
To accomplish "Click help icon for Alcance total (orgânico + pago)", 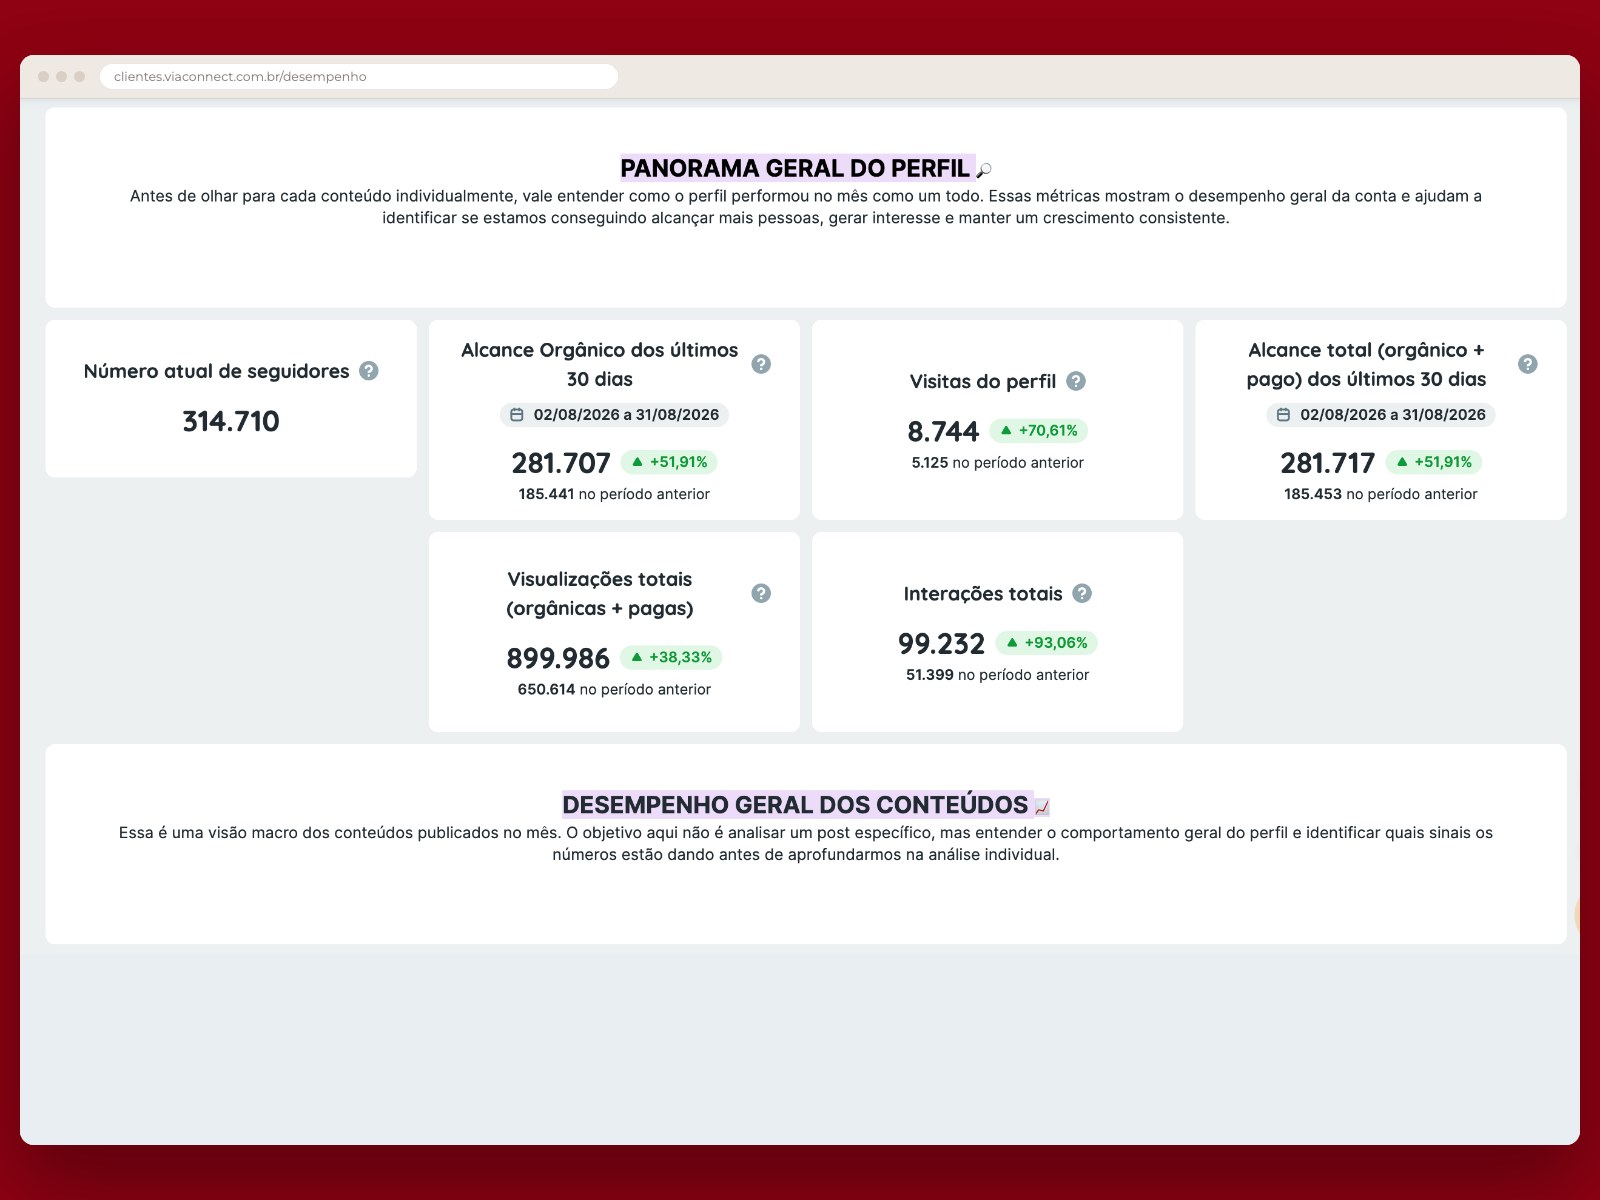I will point(1528,364).
